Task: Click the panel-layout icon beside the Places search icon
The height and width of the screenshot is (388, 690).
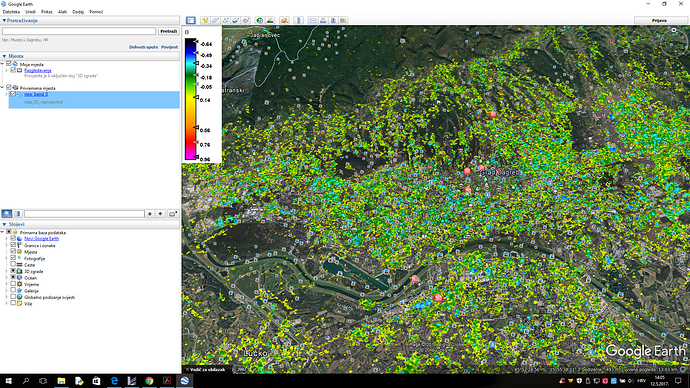Action: [x=17, y=214]
